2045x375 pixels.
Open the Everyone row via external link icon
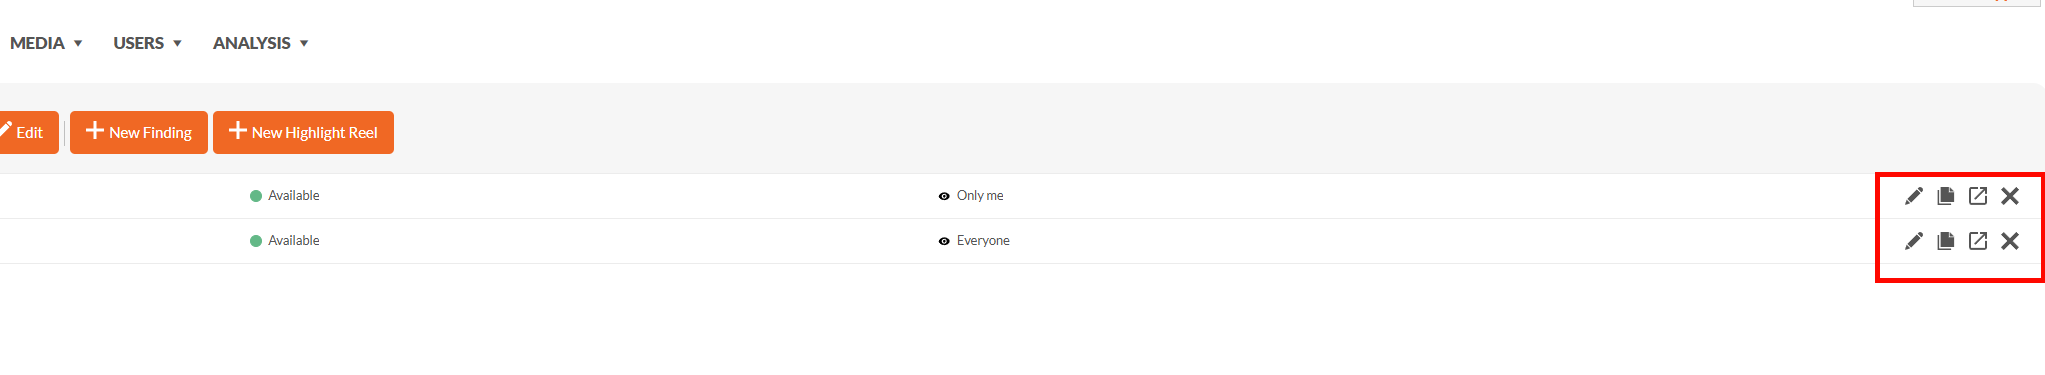coord(1977,241)
